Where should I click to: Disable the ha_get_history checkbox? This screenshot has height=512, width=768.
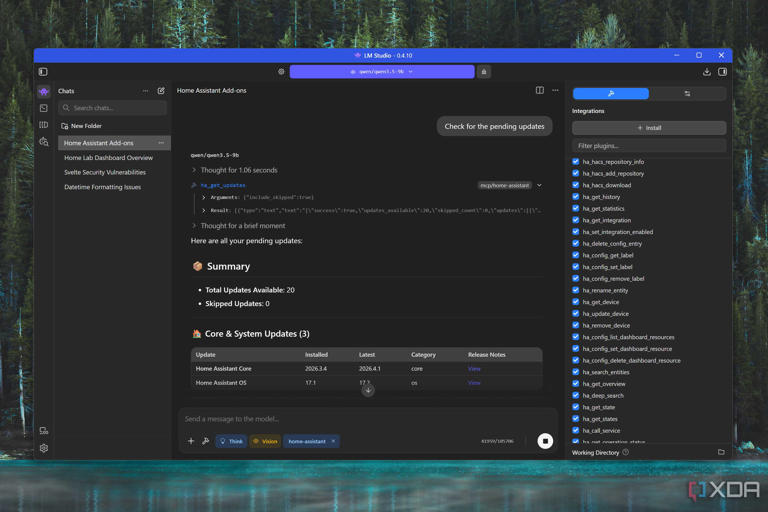576,197
